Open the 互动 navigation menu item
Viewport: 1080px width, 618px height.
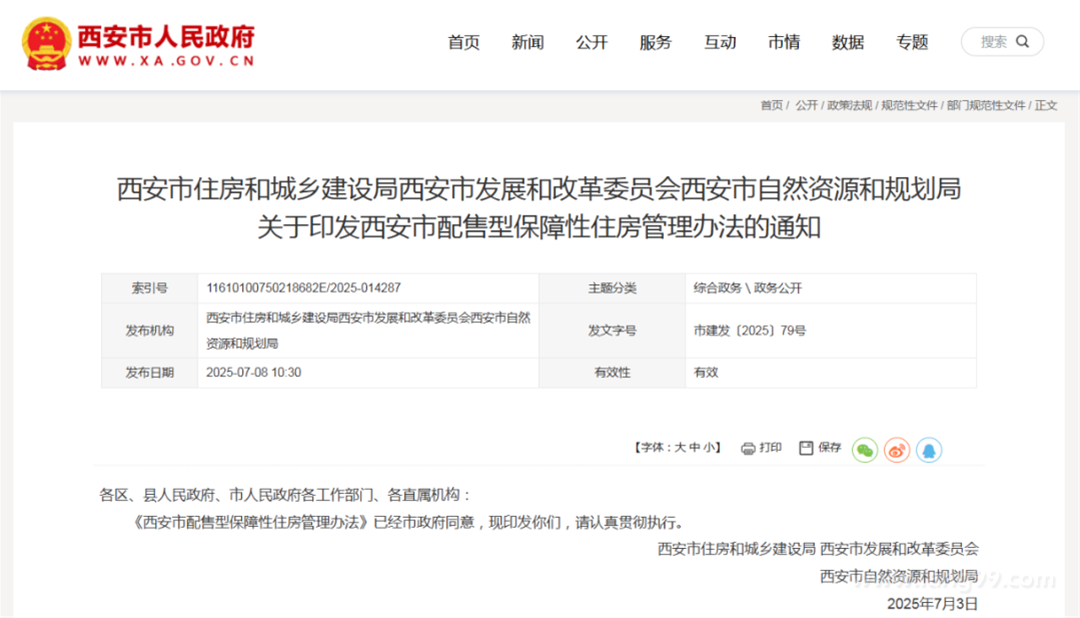pos(720,42)
